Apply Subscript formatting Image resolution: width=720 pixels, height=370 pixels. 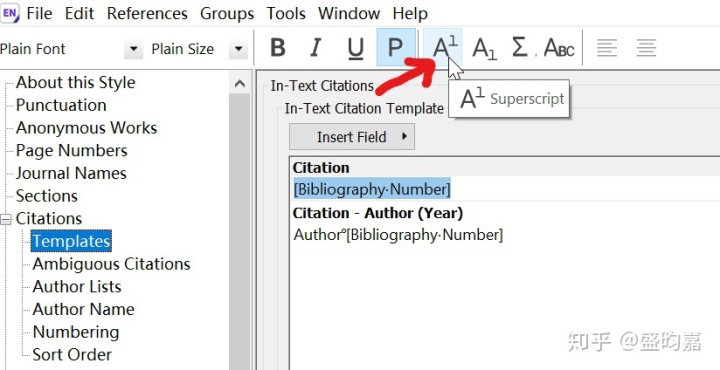[484, 48]
